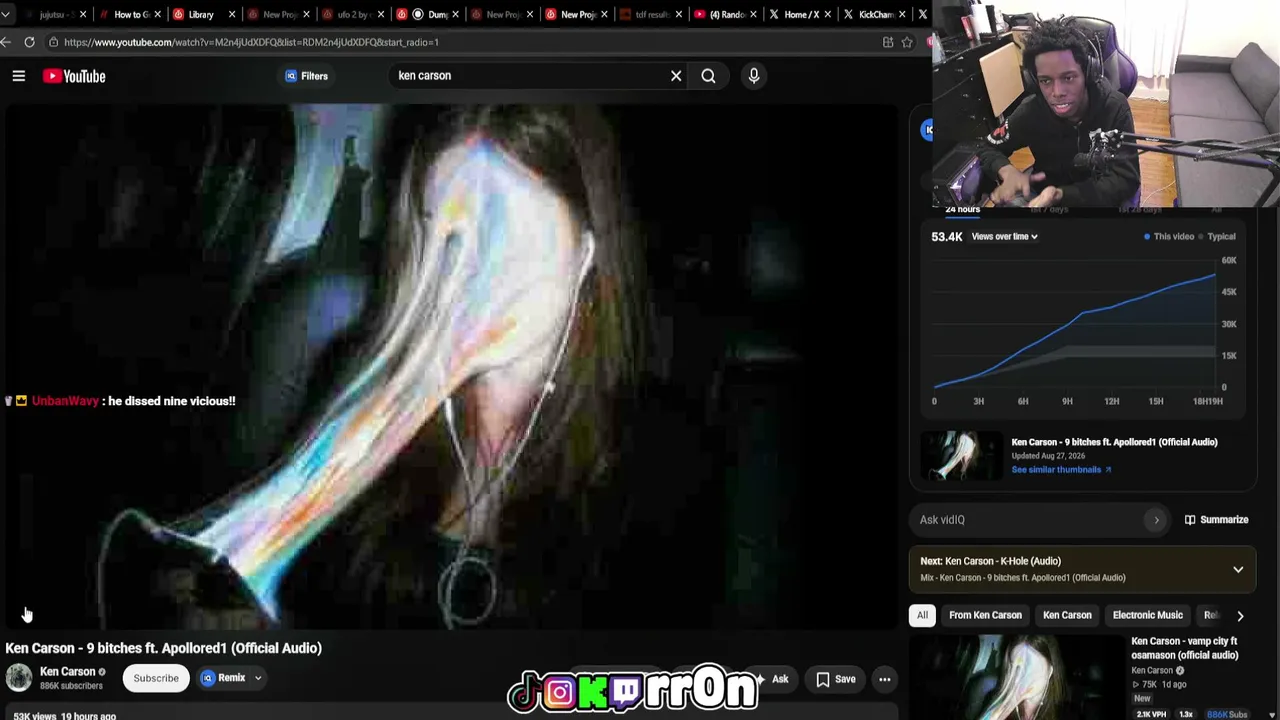Click the 'Typical' legend item
The image size is (1280, 720).
[1216, 237]
